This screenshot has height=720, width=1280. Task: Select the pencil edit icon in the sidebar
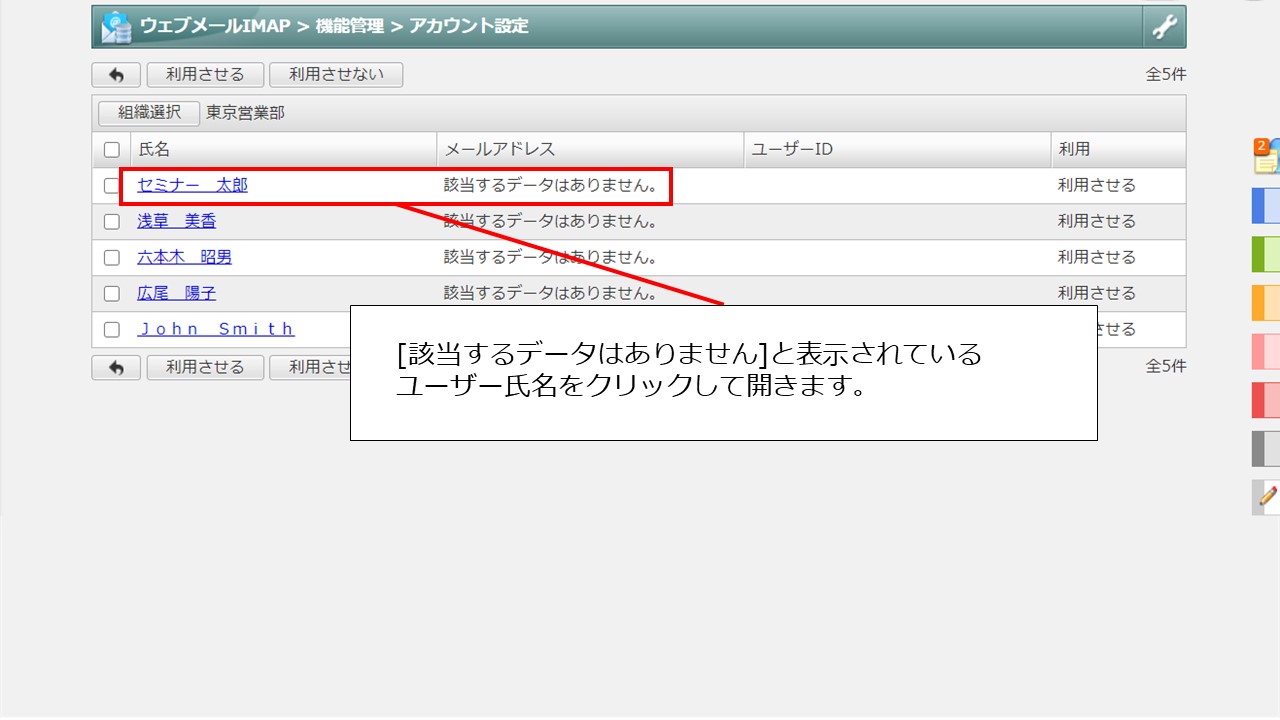pyautogui.click(x=1266, y=497)
